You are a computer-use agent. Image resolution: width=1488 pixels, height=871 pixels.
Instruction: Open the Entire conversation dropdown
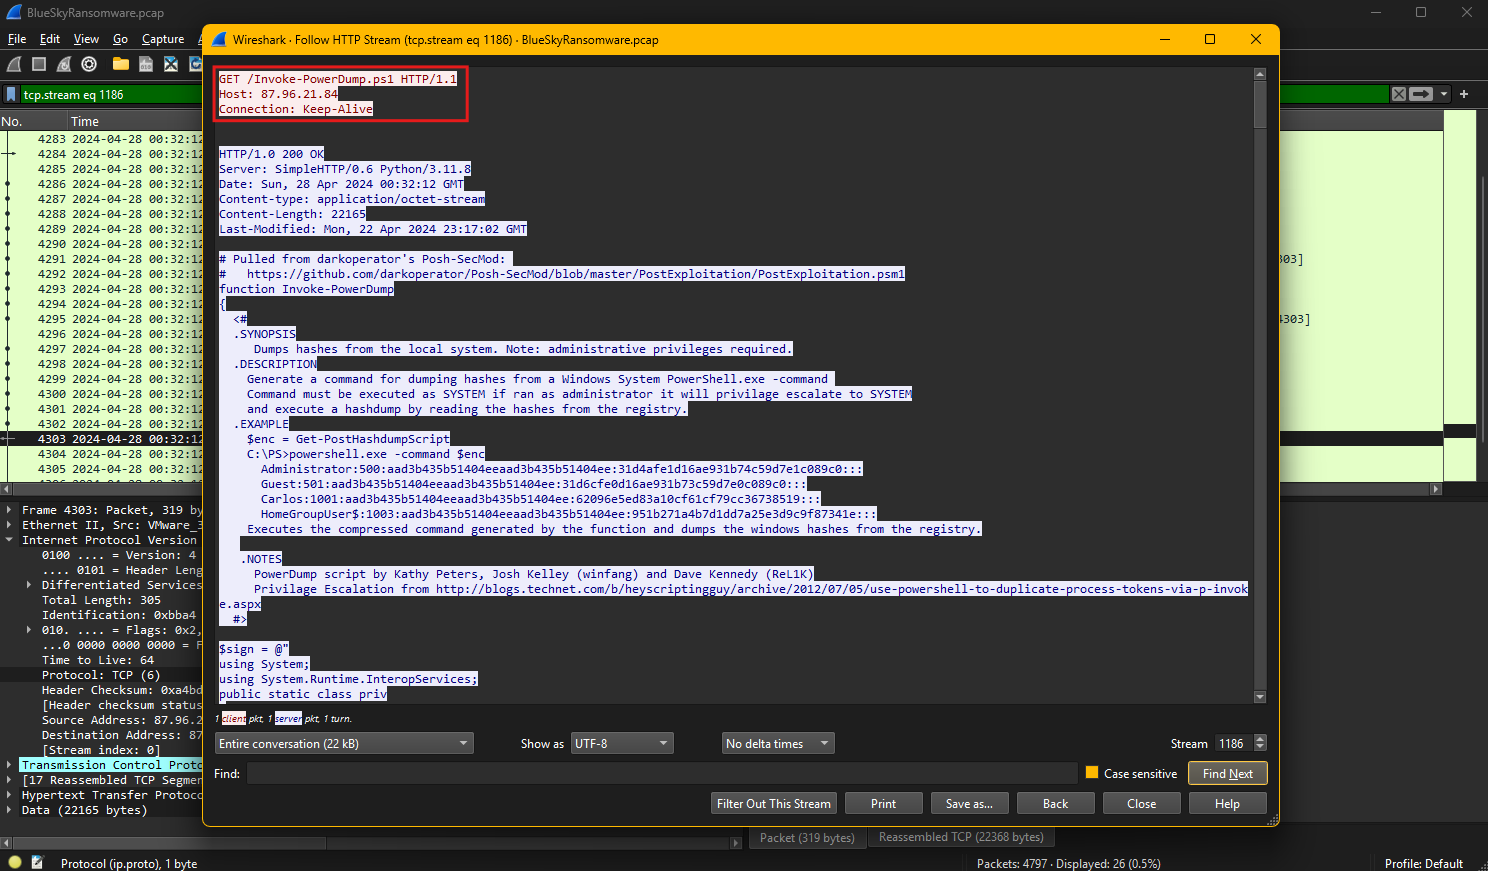[x=344, y=743]
